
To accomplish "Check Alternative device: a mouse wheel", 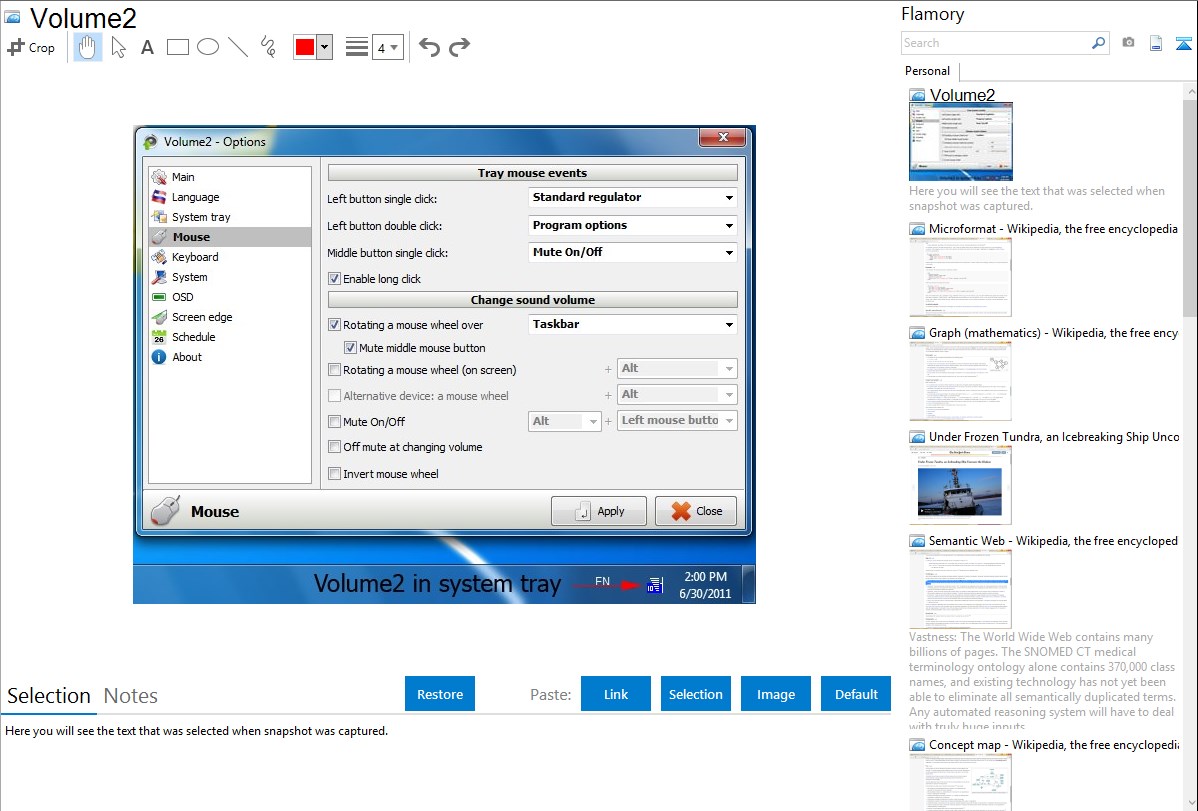I will [x=334, y=396].
